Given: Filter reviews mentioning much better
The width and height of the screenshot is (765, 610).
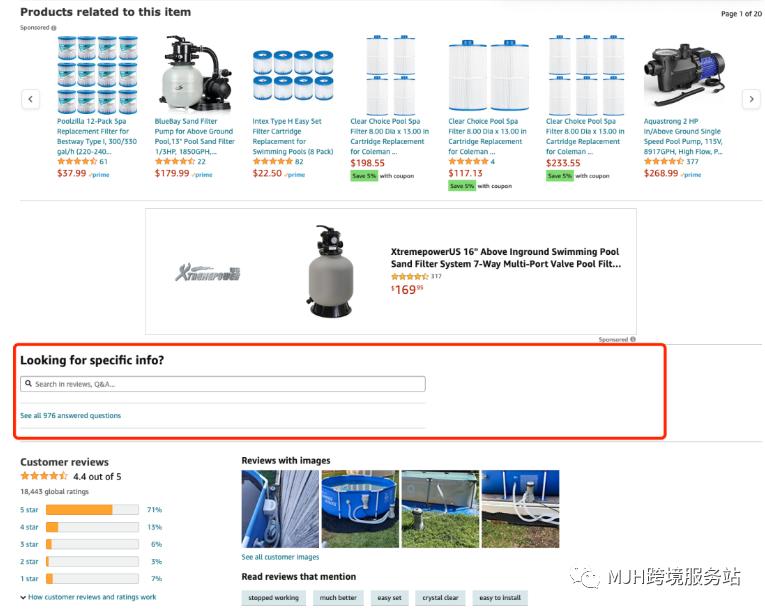Looking at the screenshot, I should pyautogui.click(x=338, y=598).
